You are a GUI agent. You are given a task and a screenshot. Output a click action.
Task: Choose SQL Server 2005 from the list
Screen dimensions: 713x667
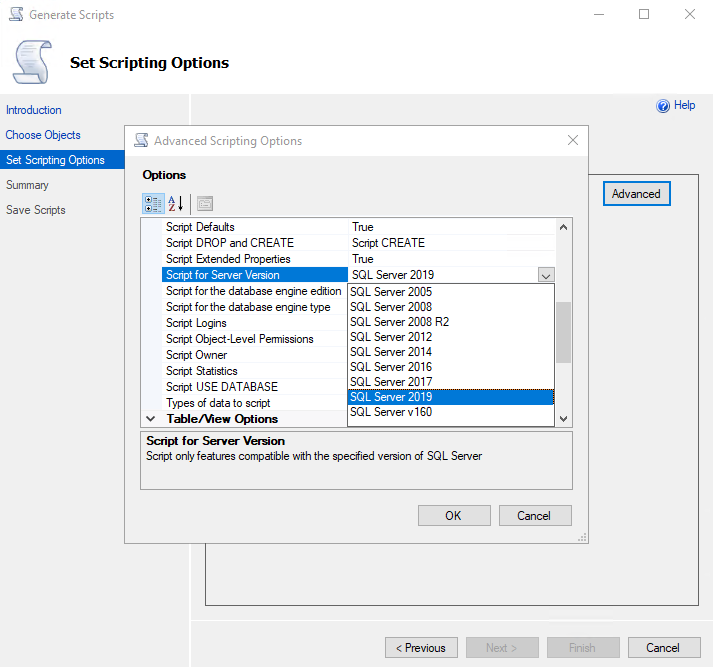pyautogui.click(x=451, y=291)
